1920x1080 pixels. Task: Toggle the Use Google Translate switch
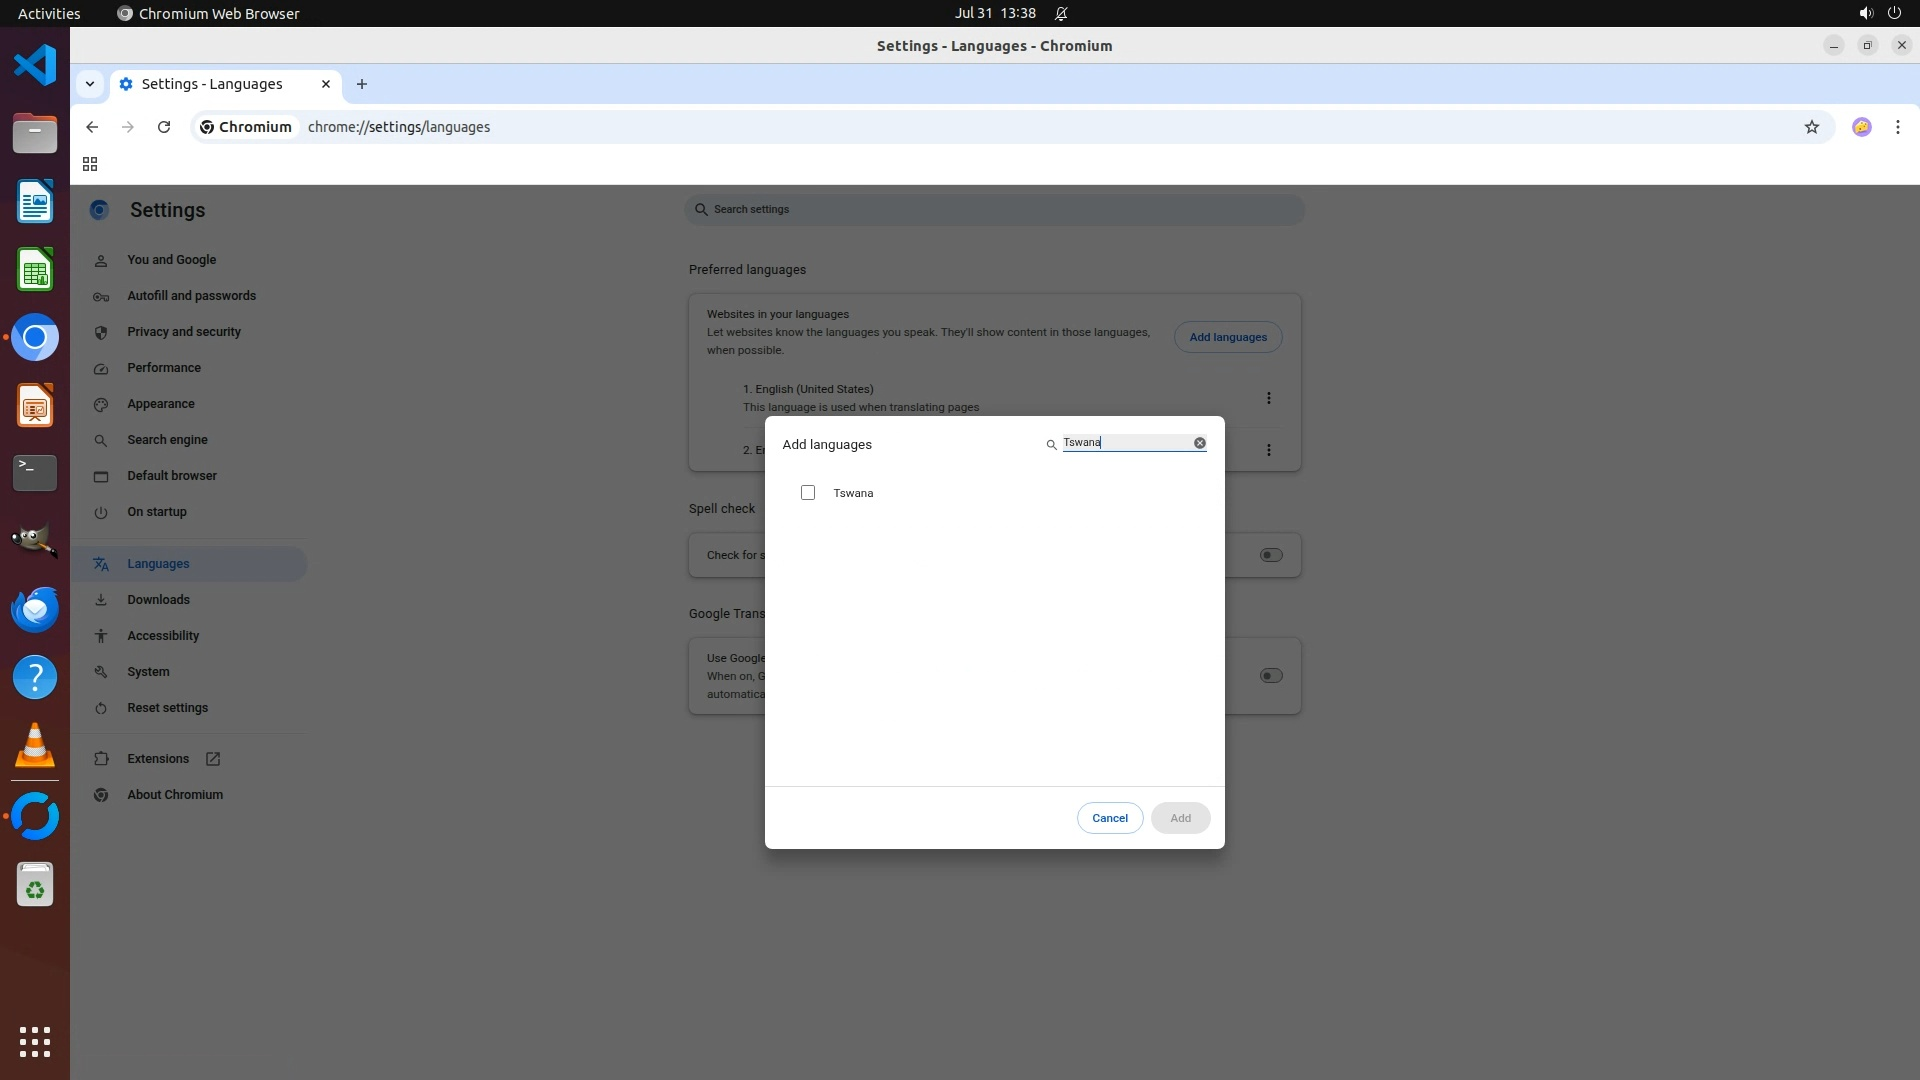coord(1270,676)
